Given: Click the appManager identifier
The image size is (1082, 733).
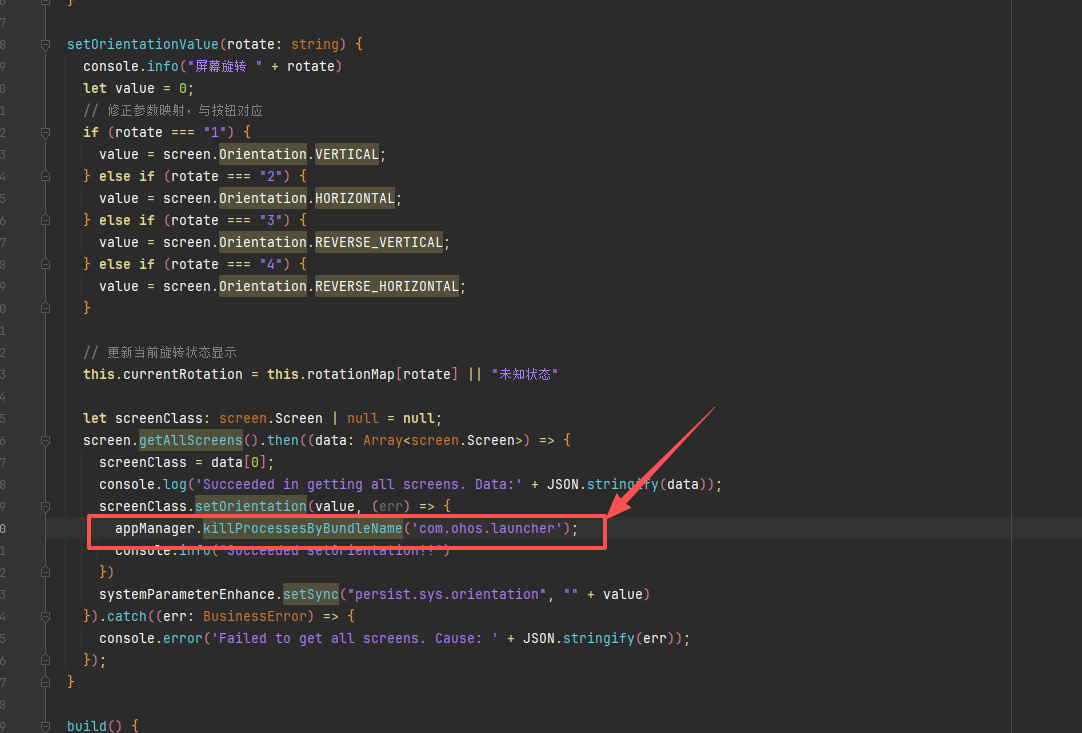Looking at the screenshot, I should pyautogui.click(x=155, y=529).
